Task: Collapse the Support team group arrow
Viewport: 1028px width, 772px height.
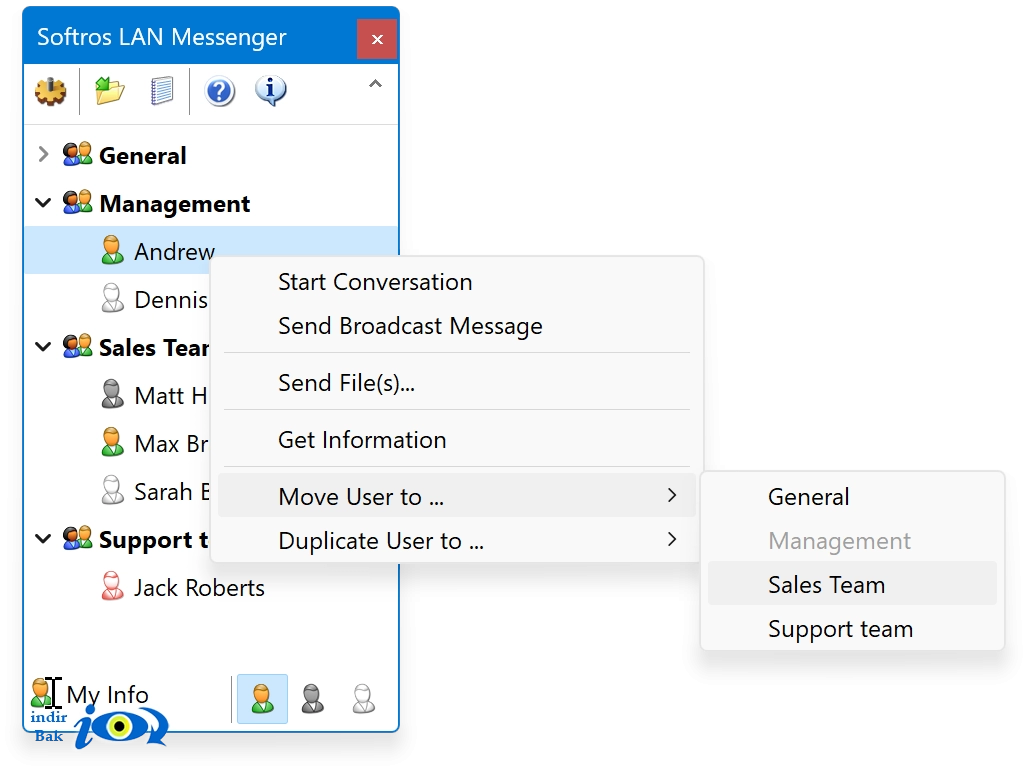Action: pos(43,539)
